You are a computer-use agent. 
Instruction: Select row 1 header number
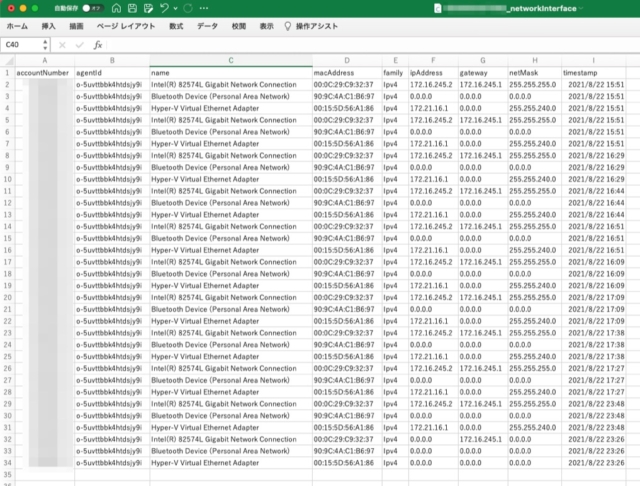[x=8, y=73]
